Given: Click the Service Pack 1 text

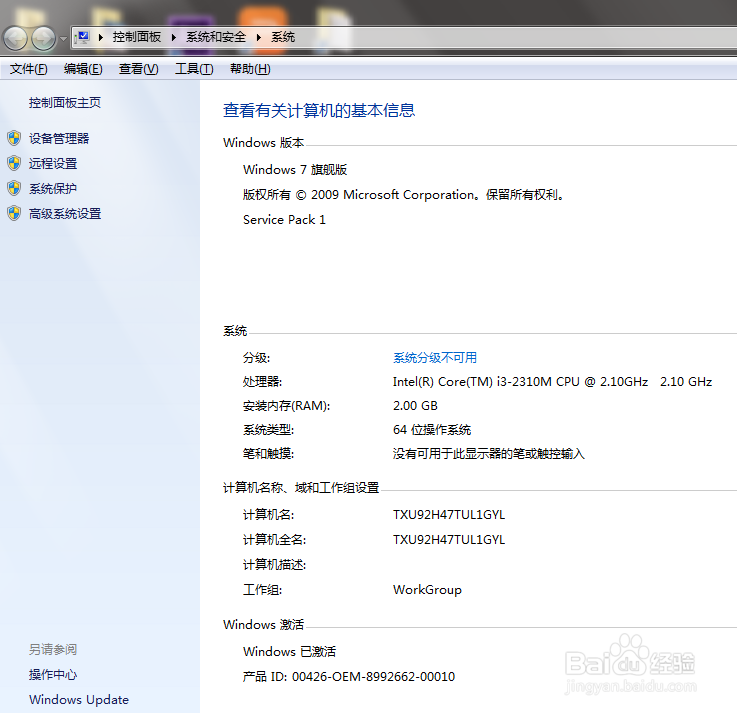Looking at the screenshot, I should coord(284,219).
